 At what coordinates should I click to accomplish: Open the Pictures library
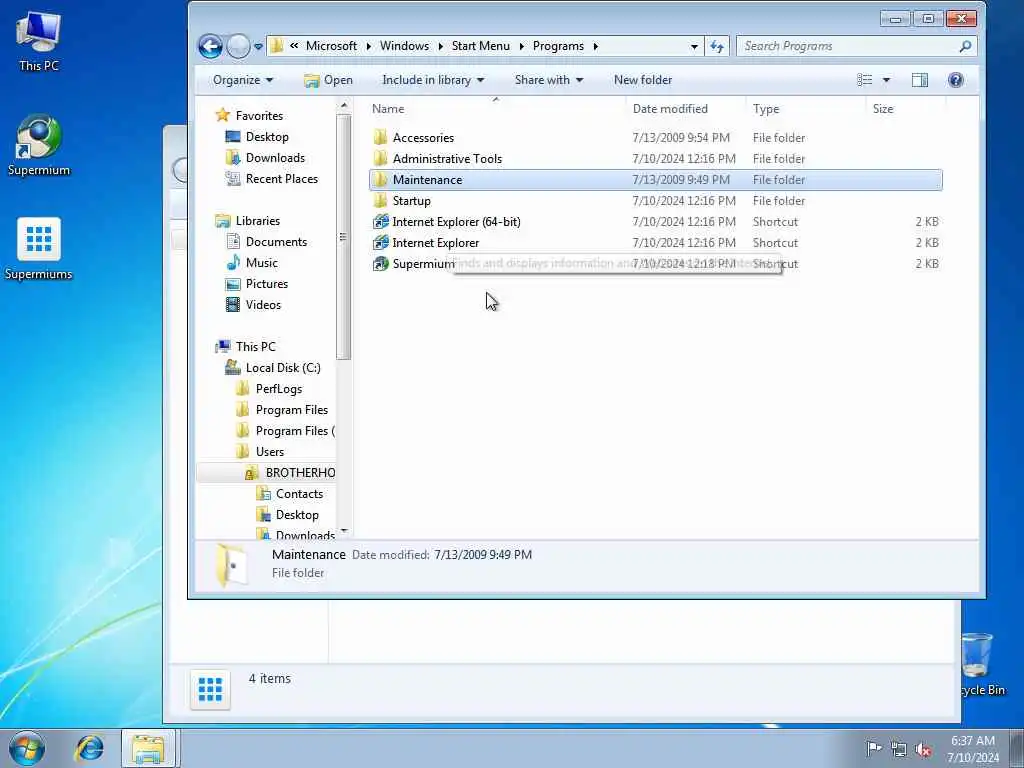pos(266,283)
